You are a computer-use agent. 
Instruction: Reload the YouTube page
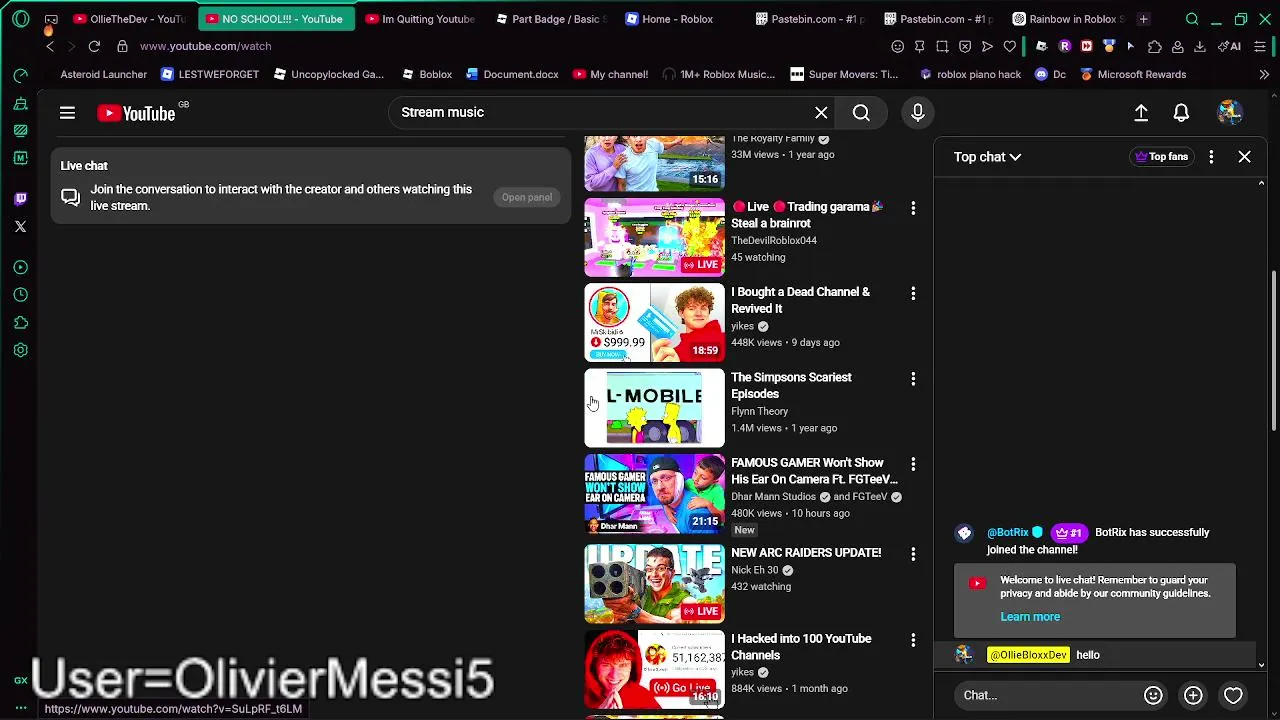coord(94,46)
